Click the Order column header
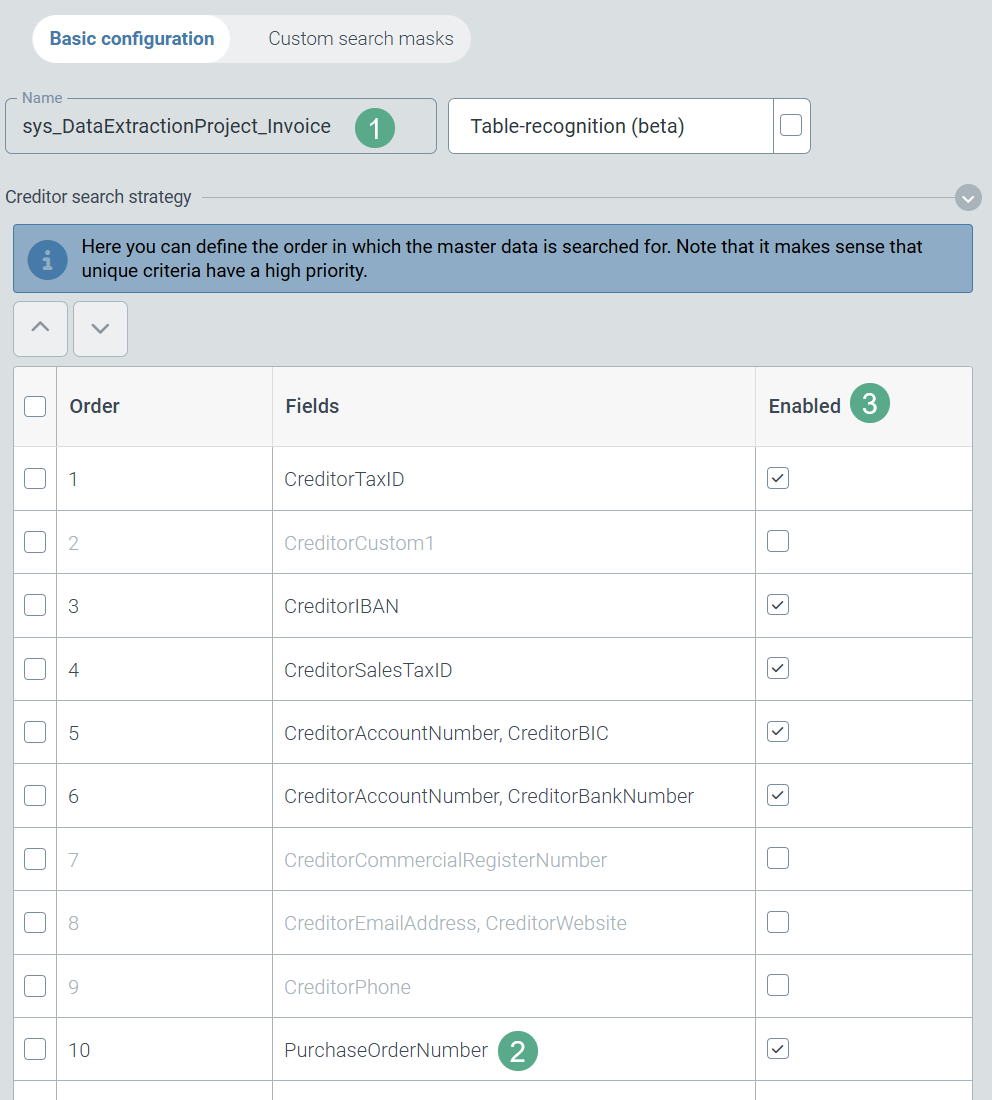 (x=95, y=406)
